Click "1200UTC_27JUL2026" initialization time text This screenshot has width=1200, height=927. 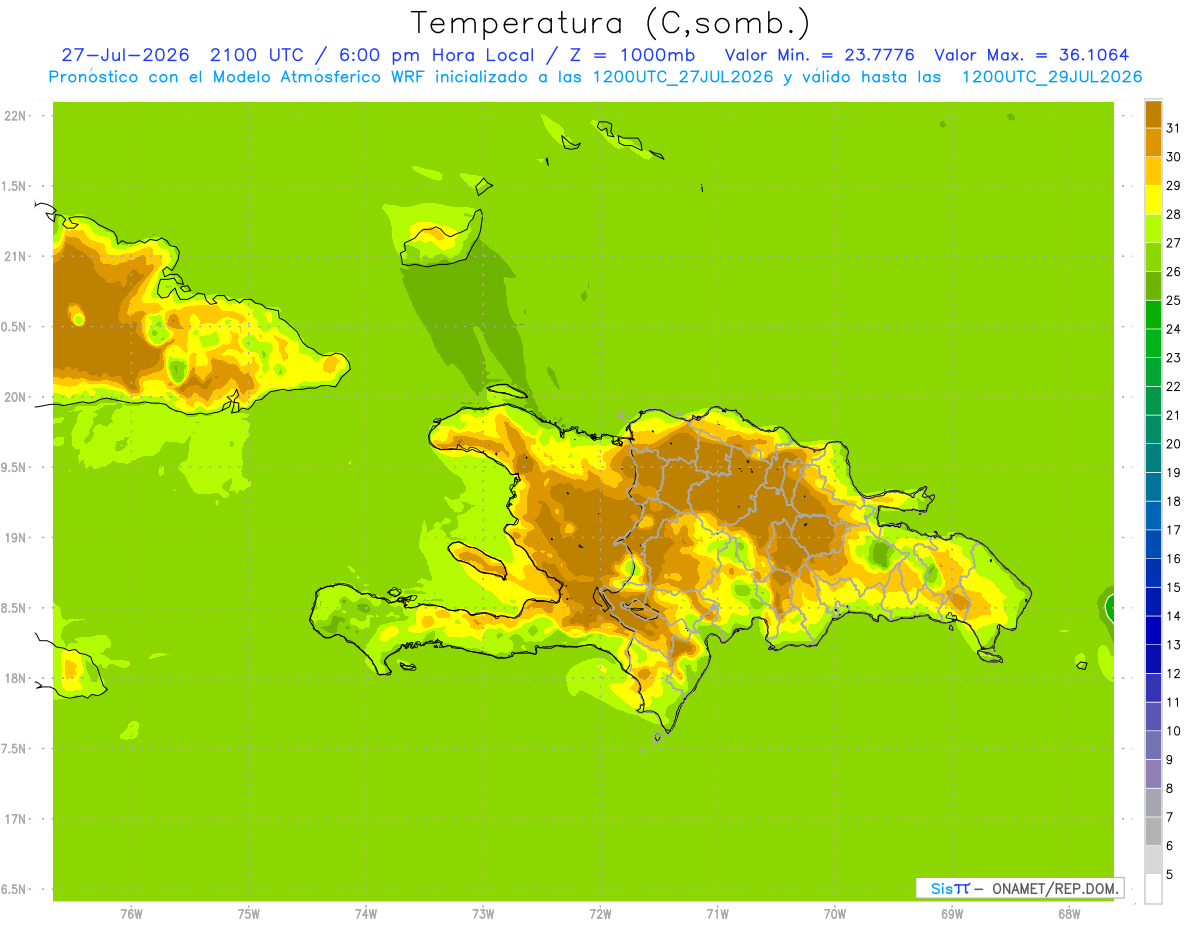click(683, 77)
